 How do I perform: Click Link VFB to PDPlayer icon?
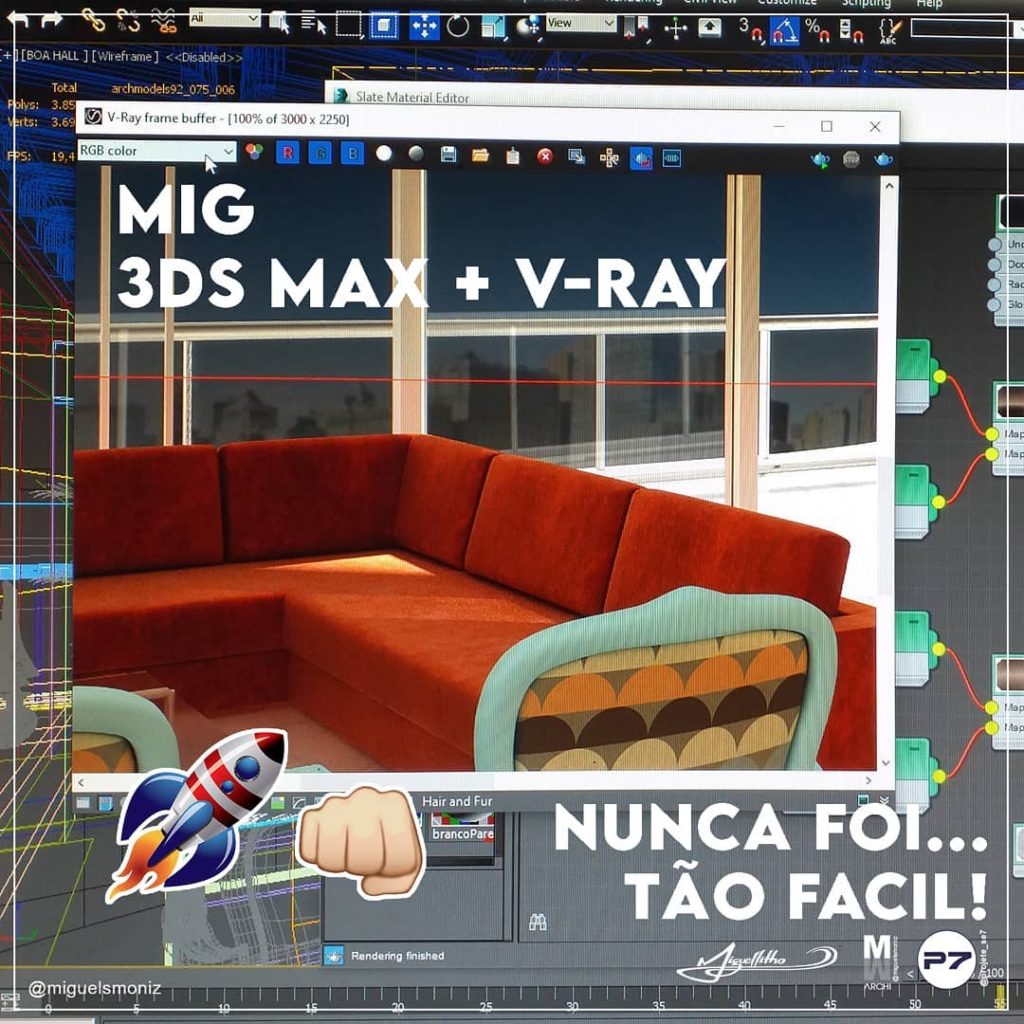672,158
